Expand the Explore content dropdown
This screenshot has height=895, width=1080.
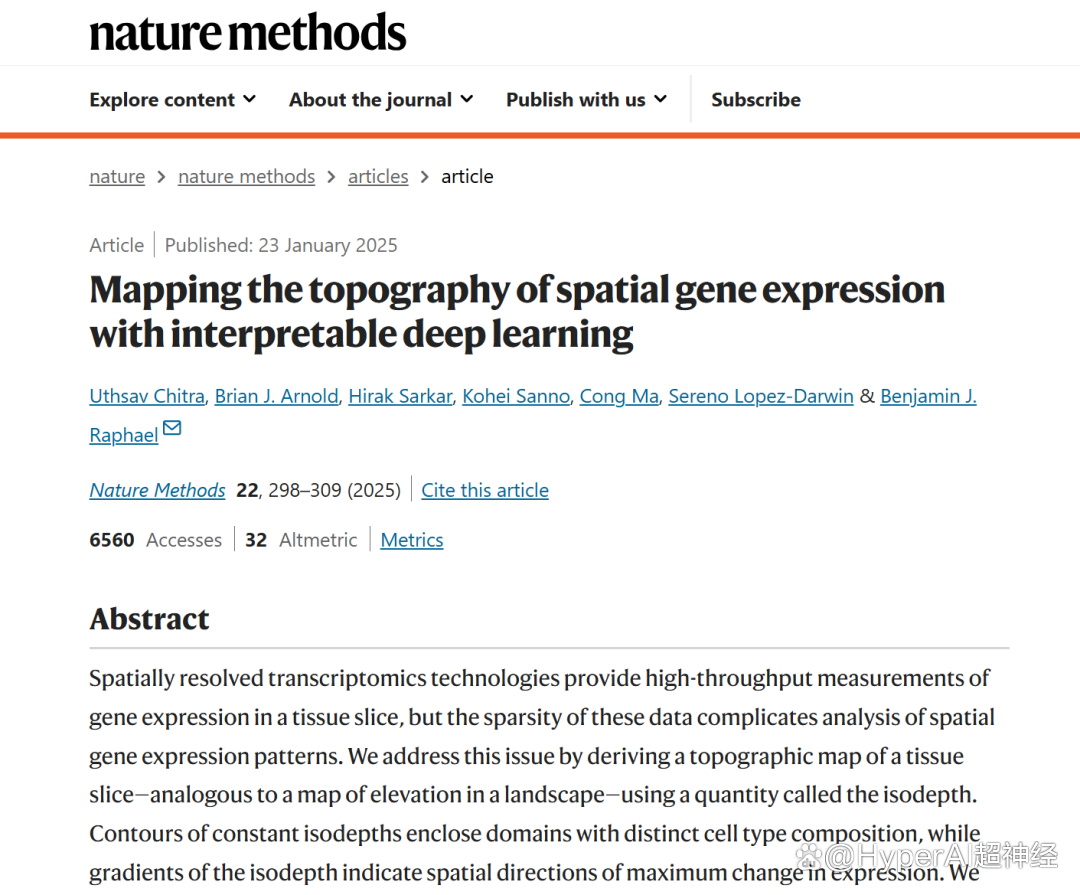tap(173, 100)
